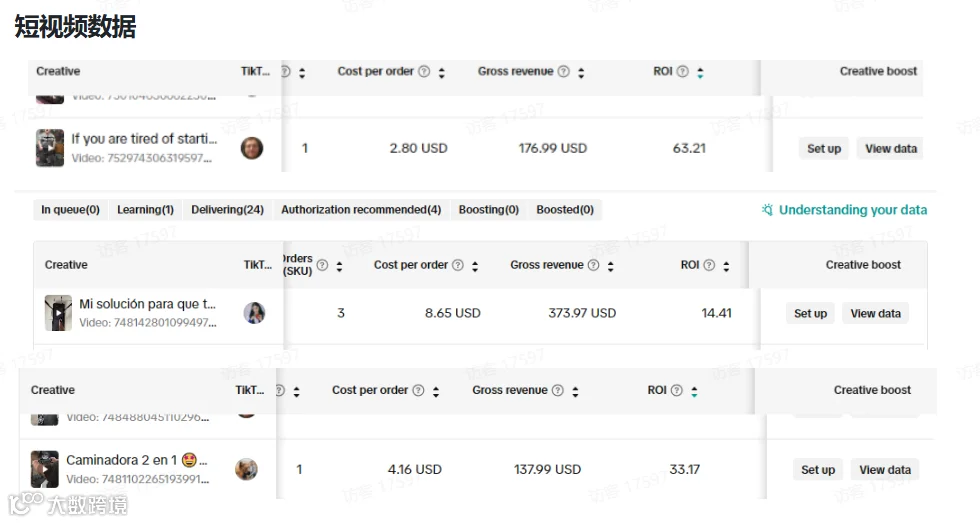The width and height of the screenshot is (980, 523).
Task: Sort by ROI above the 33.17 value
Action: coord(693,391)
